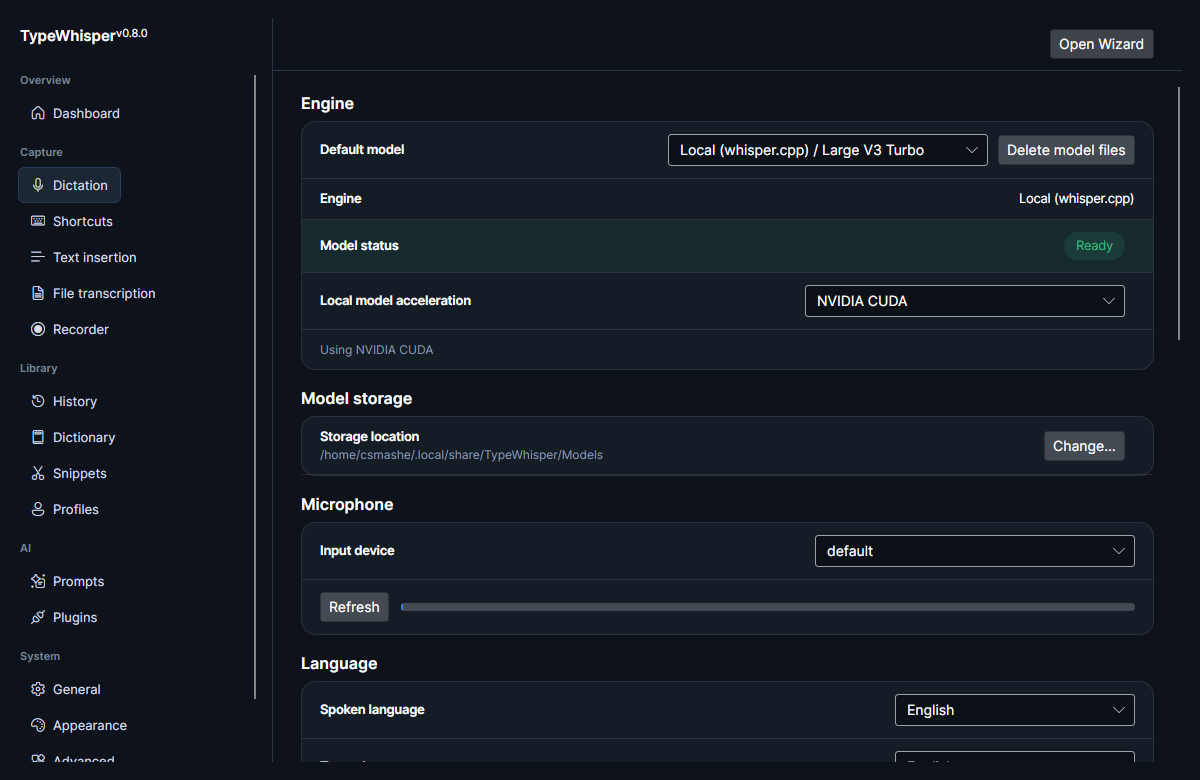
Task: Switch to the Recorder page
Action: 69,329
